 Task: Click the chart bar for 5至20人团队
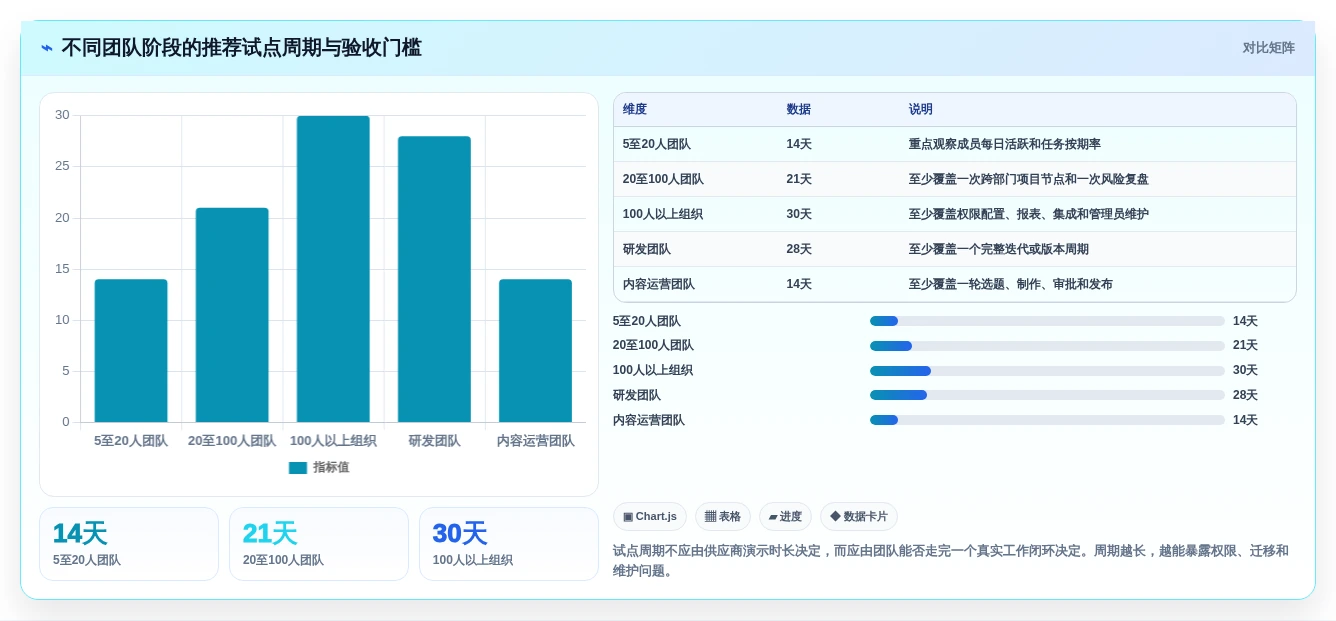click(131, 350)
